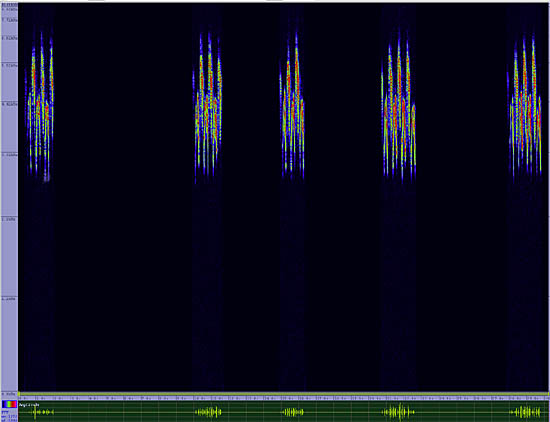Select the third song burst in spectrogram
Viewport: 550px width, 422px height.
[x=292, y=105]
